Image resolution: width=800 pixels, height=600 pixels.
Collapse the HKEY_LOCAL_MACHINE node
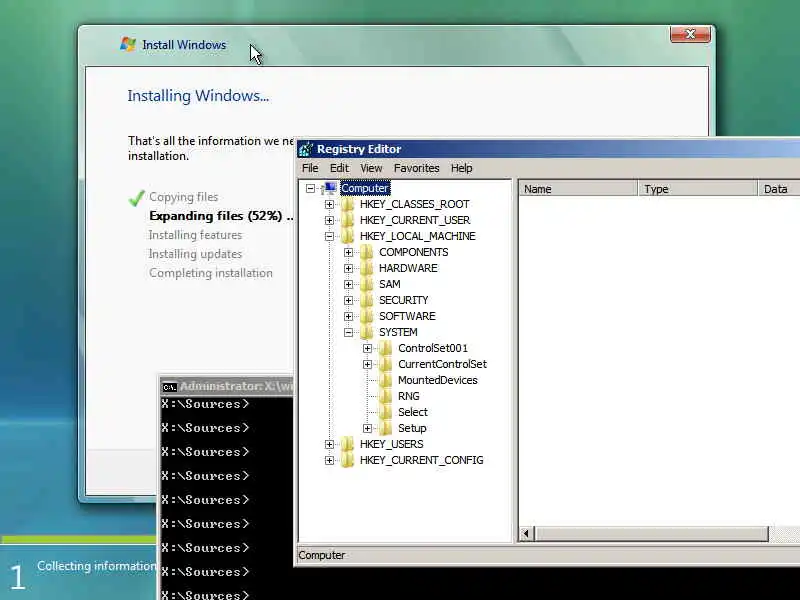[329, 236]
